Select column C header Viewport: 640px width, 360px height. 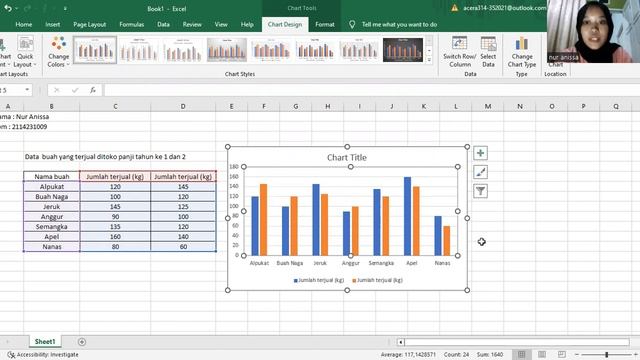coord(115,107)
